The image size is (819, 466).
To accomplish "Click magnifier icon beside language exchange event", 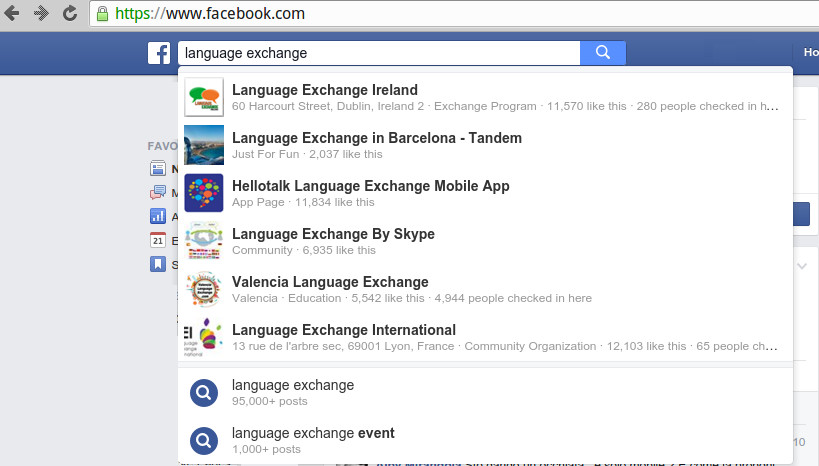I will click(204, 441).
